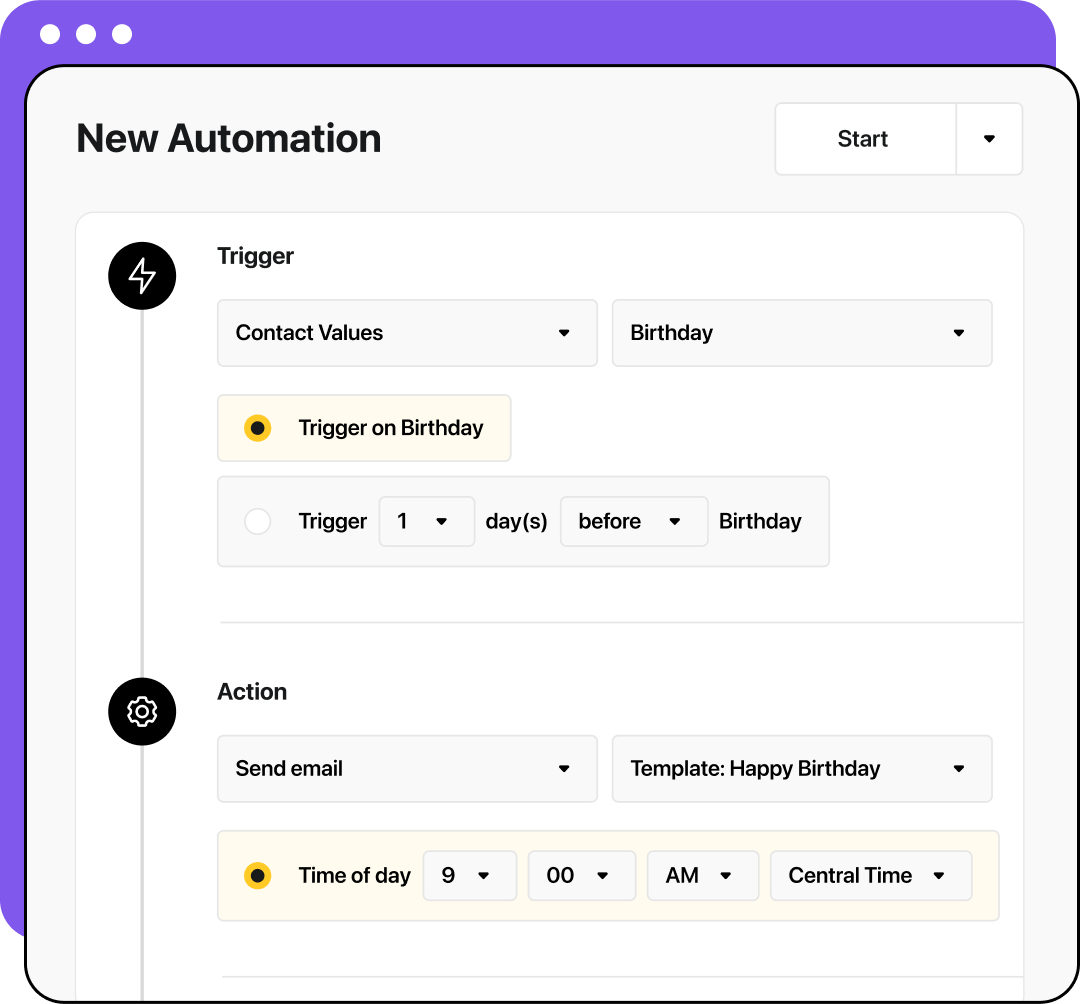Open the hour dropdown showing 9

[470, 876]
